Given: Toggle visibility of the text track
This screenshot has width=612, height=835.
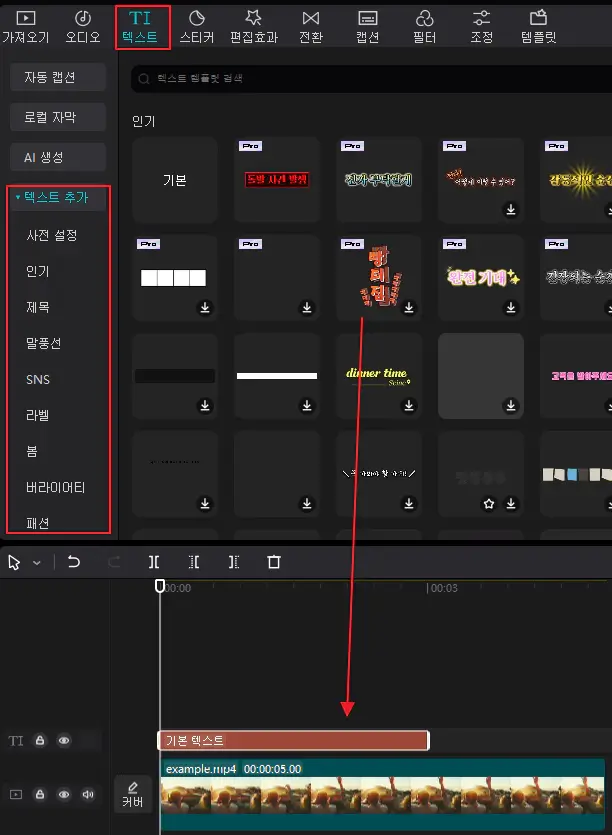Looking at the screenshot, I should [64, 741].
